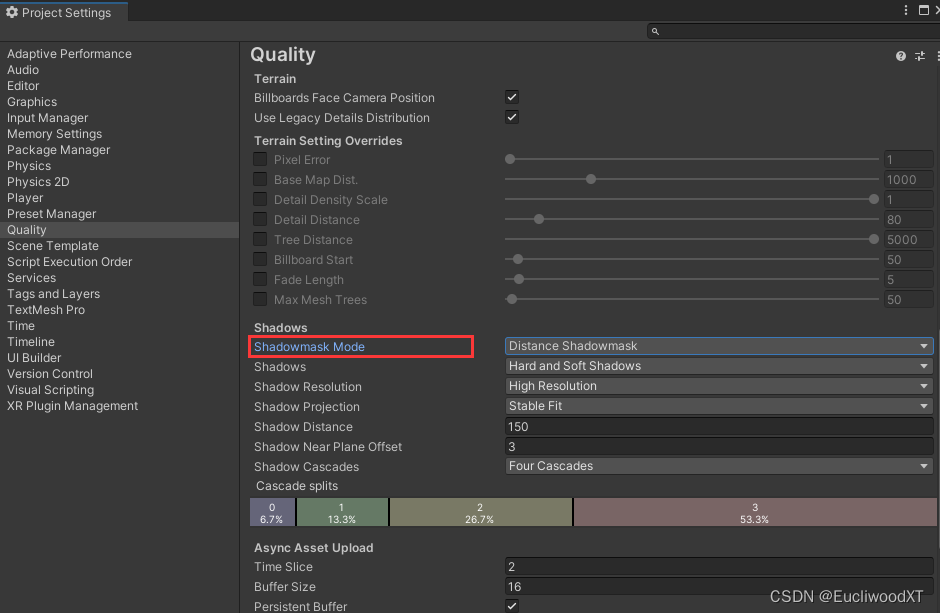940x613 pixels.
Task: Open Editor settings category
Action: tap(23, 86)
